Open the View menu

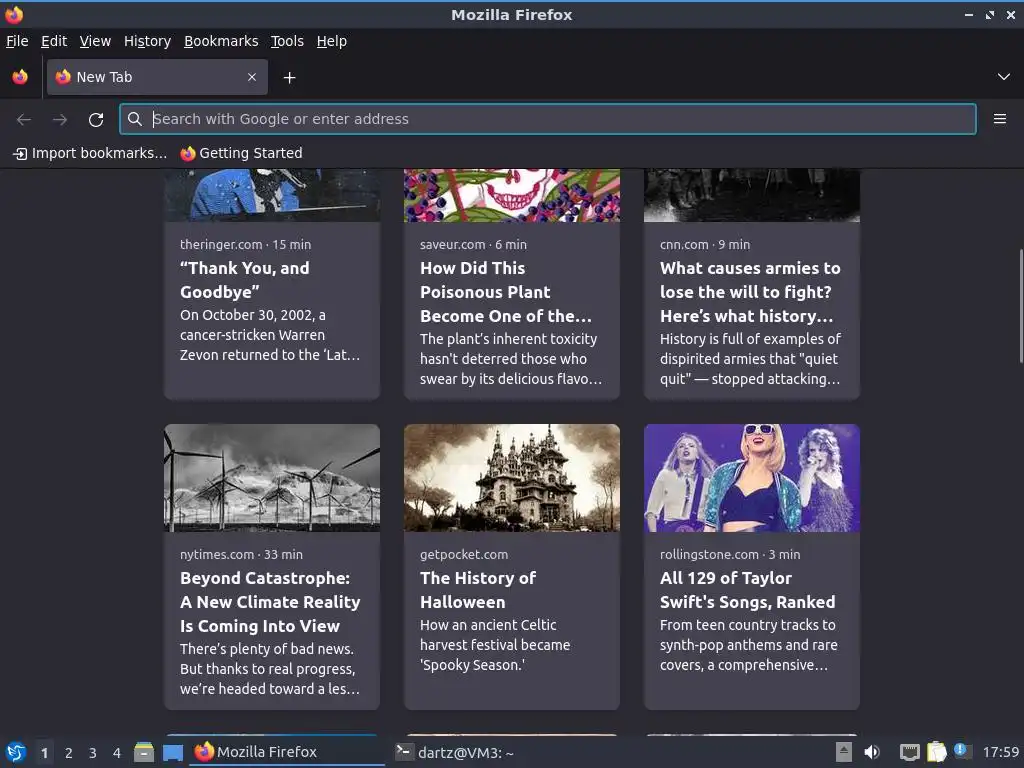point(95,41)
